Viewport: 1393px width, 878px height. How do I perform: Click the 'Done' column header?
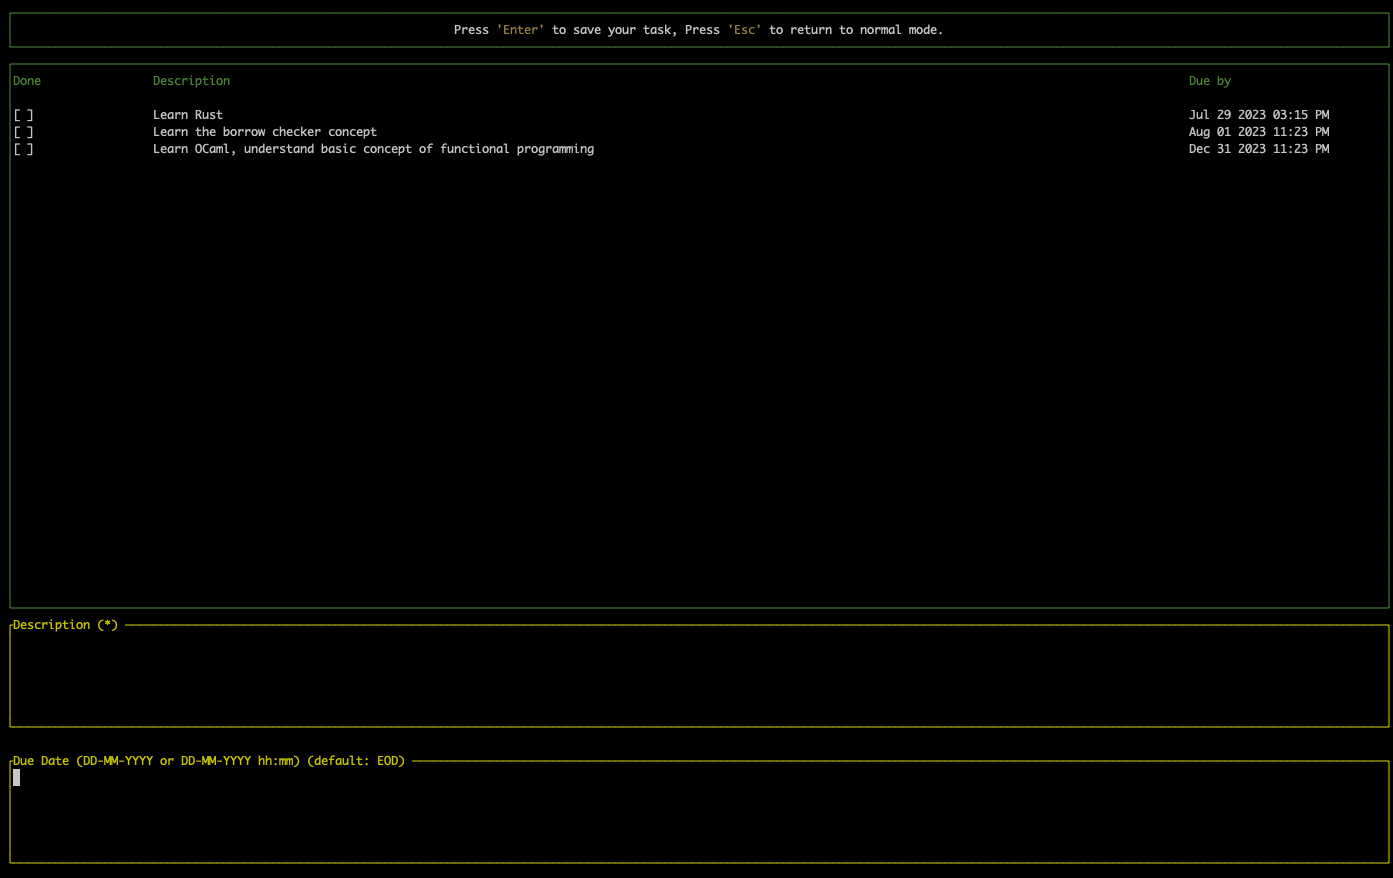click(x=27, y=81)
